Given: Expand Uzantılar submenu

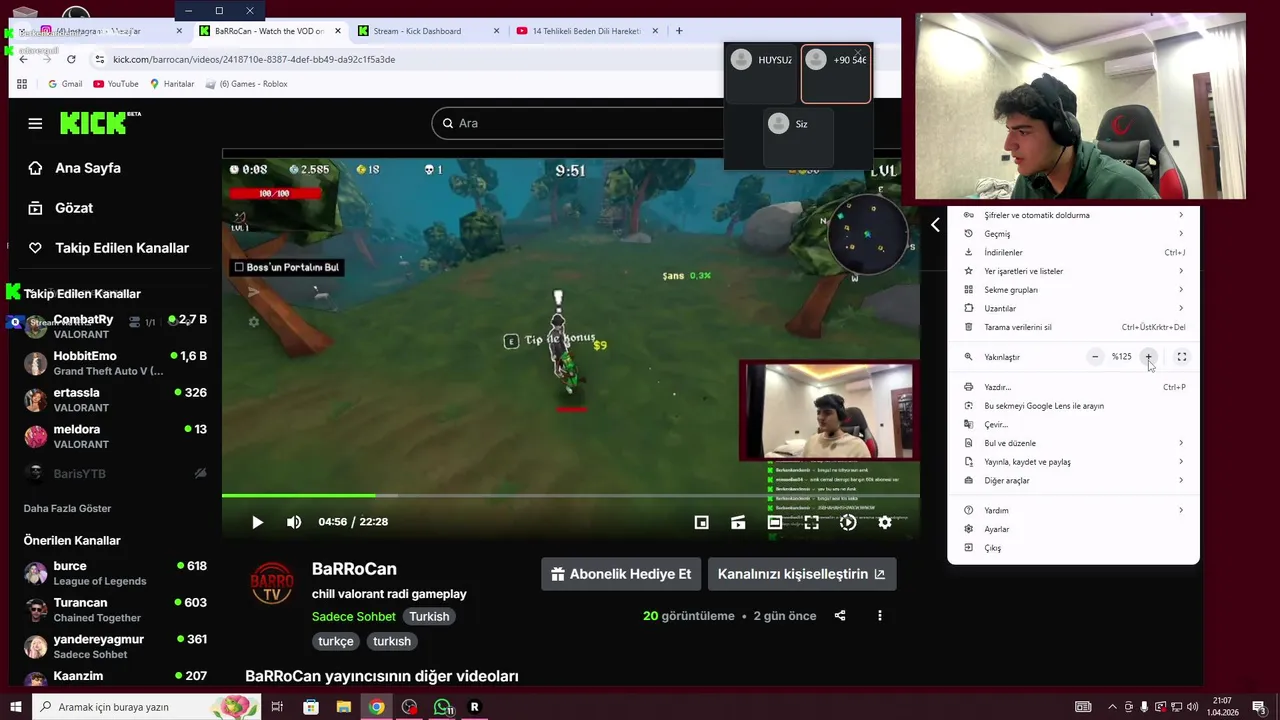Looking at the screenshot, I should coord(1073,309).
